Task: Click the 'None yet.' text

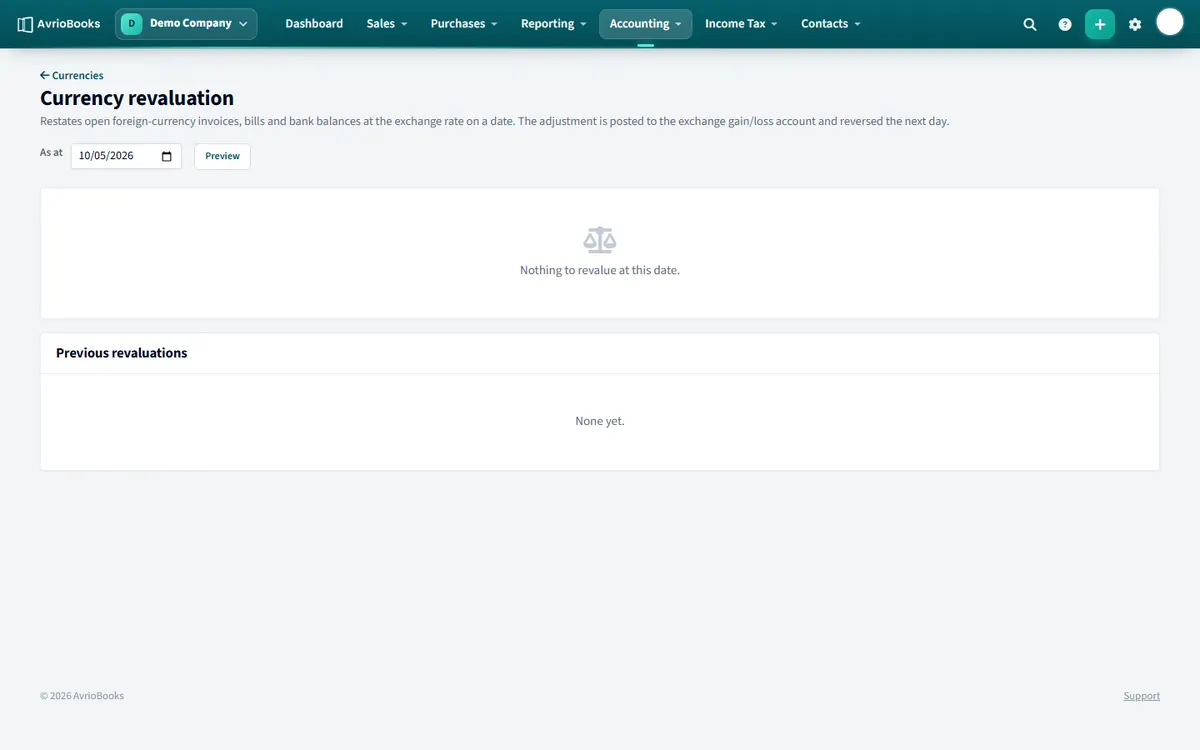Action: click(x=600, y=421)
